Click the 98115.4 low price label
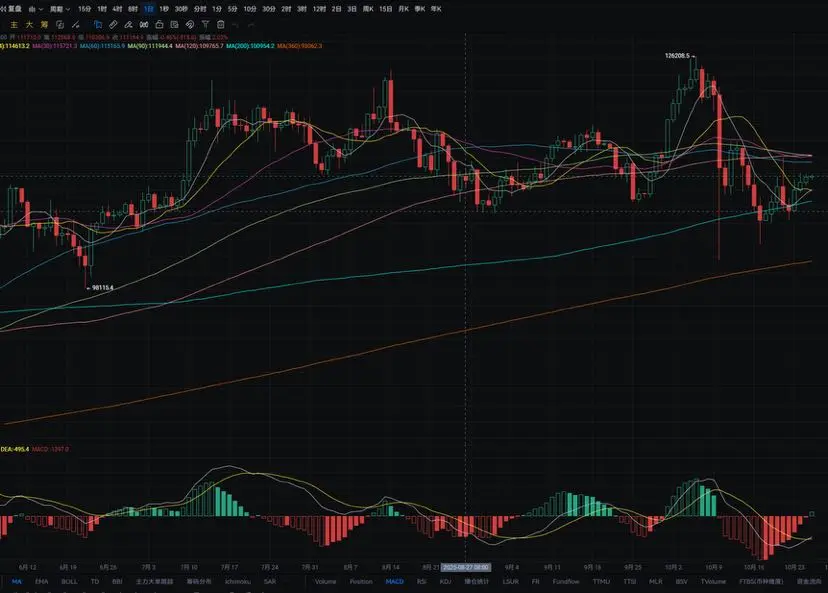The image size is (828, 593). 102,288
